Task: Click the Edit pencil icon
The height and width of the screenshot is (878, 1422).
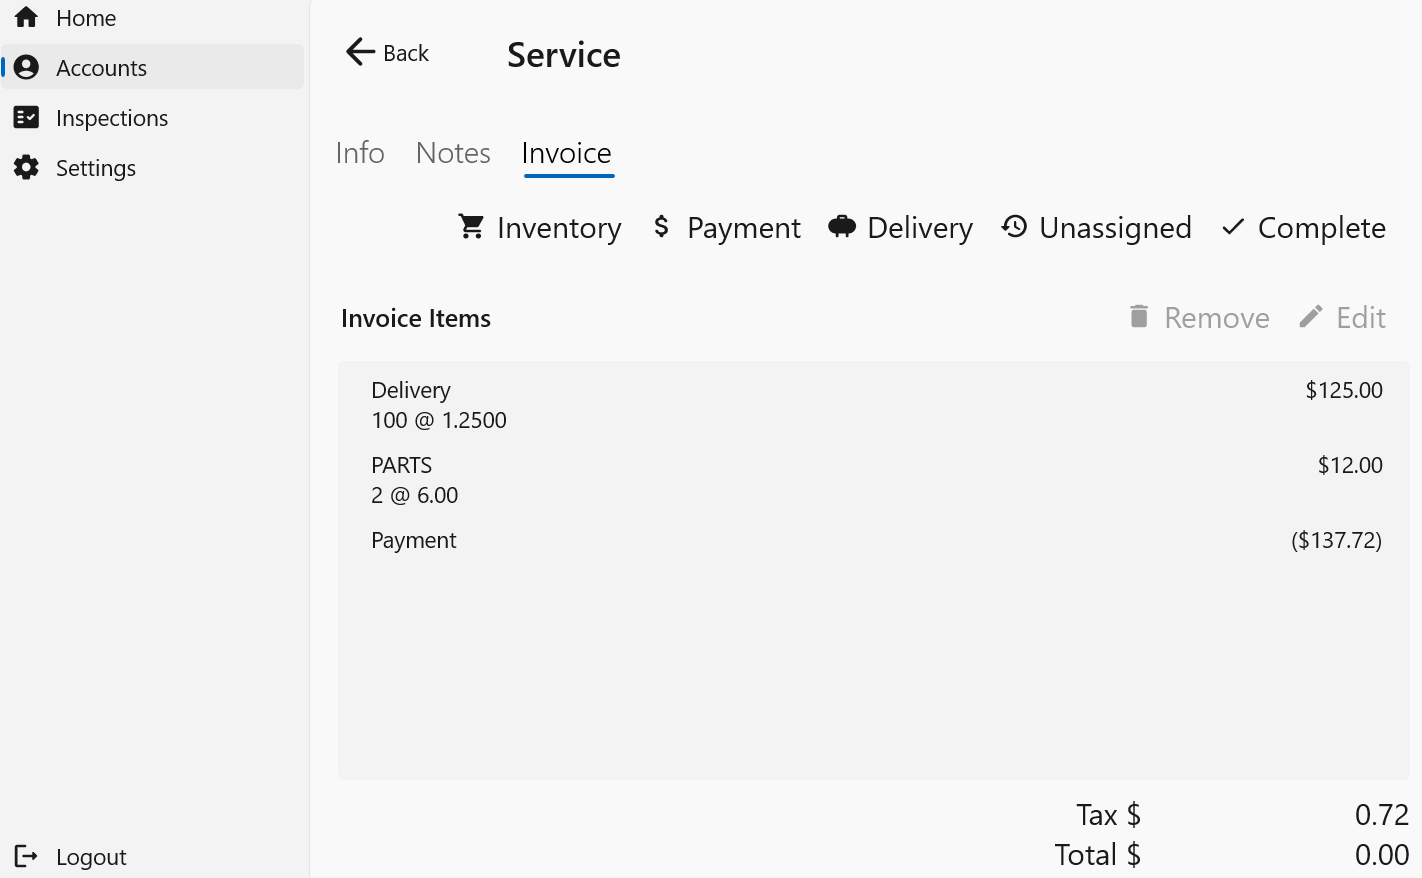Action: click(1311, 317)
